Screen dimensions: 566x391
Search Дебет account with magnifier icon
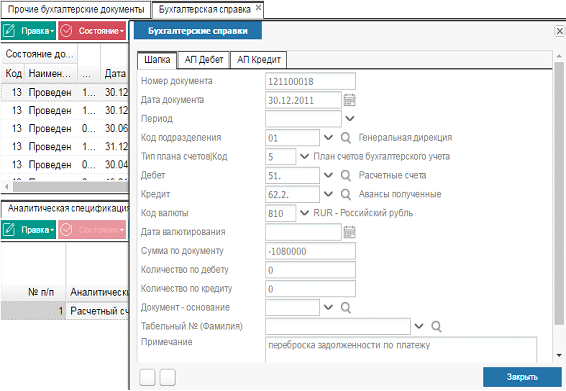pos(345,175)
